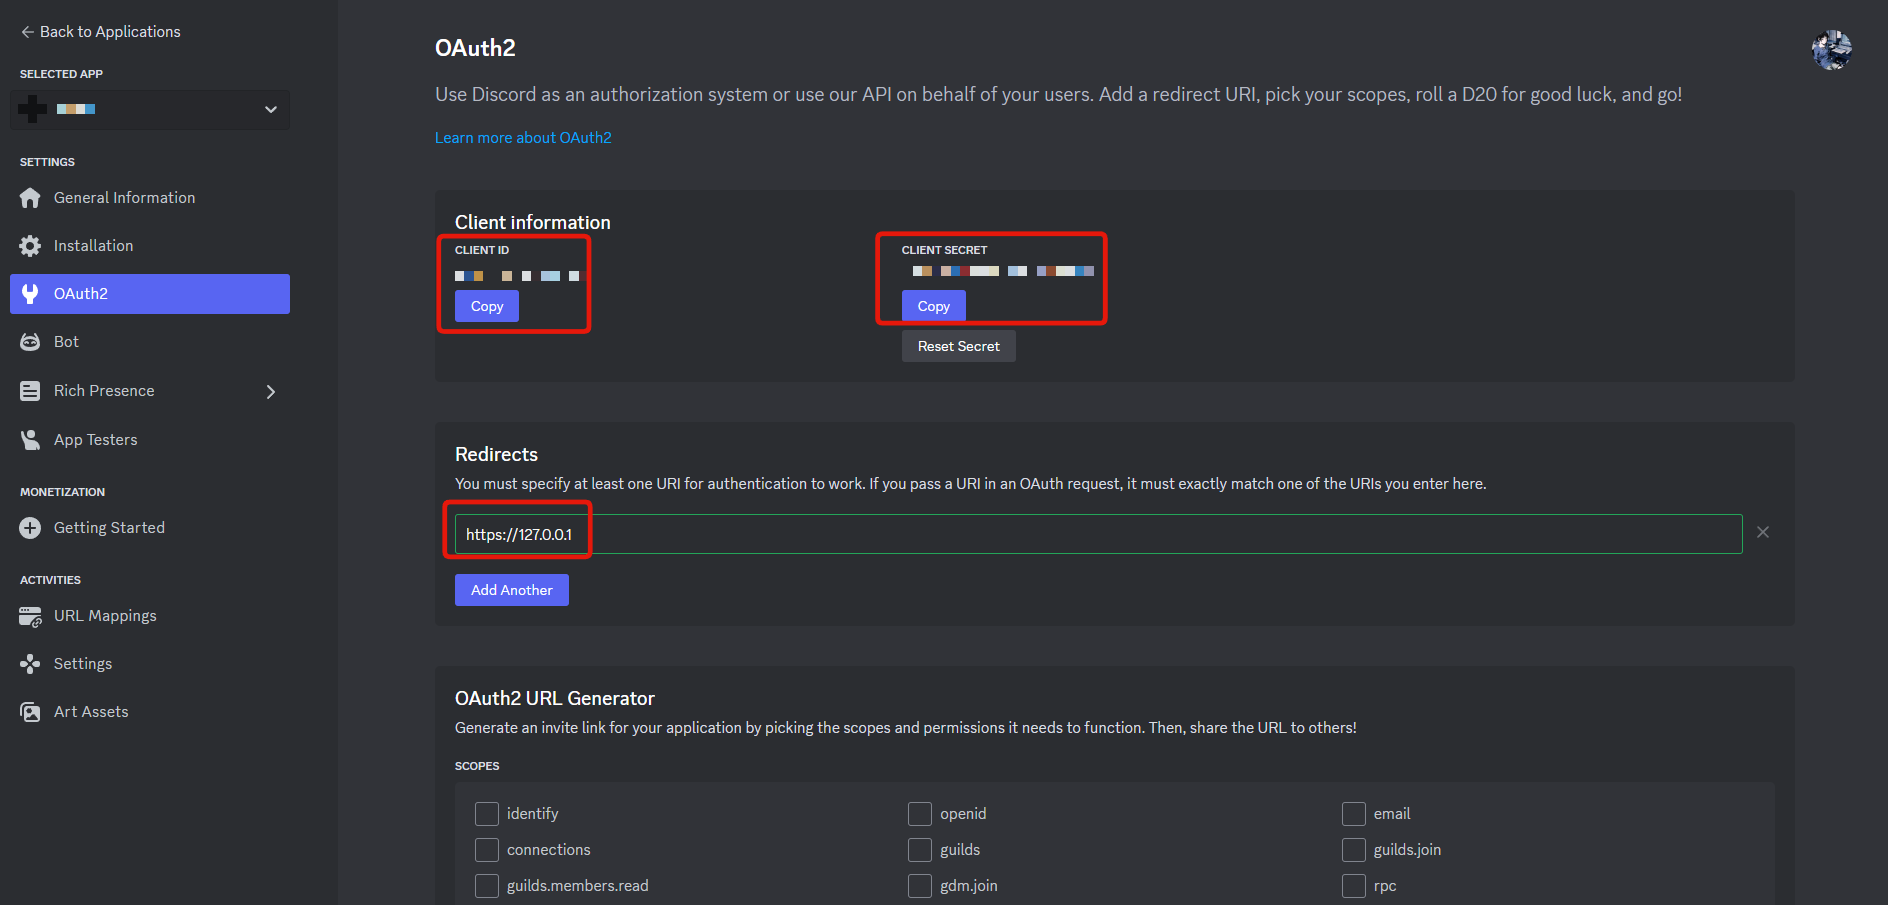The width and height of the screenshot is (1888, 905).
Task: Open the selected app dropdown
Action: [150, 109]
